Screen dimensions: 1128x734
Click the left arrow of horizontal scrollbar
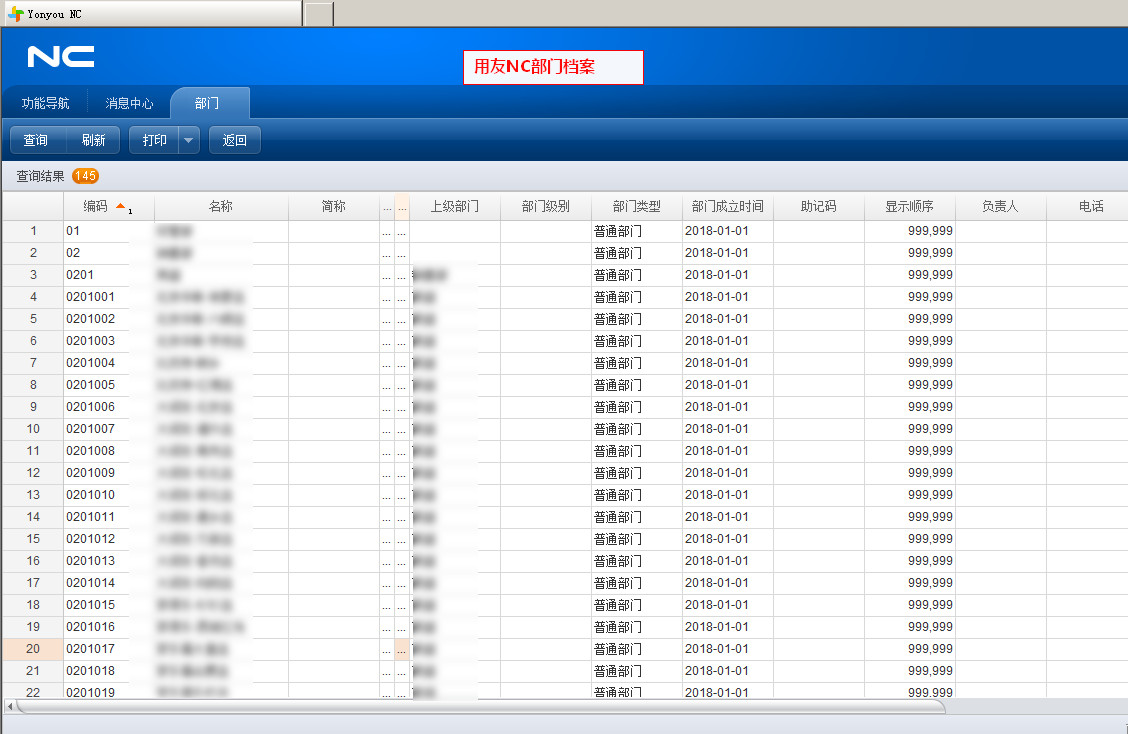pos(10,707)
